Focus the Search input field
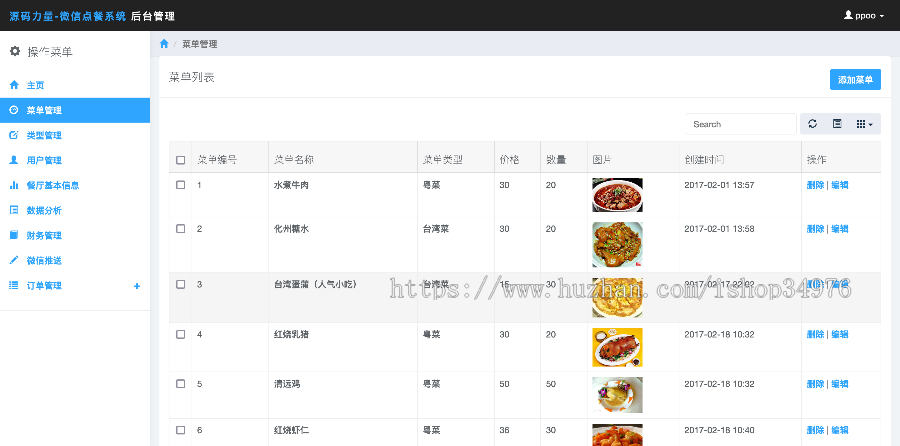This screenshot has height=446, width=900. click(x=741, y=124)
